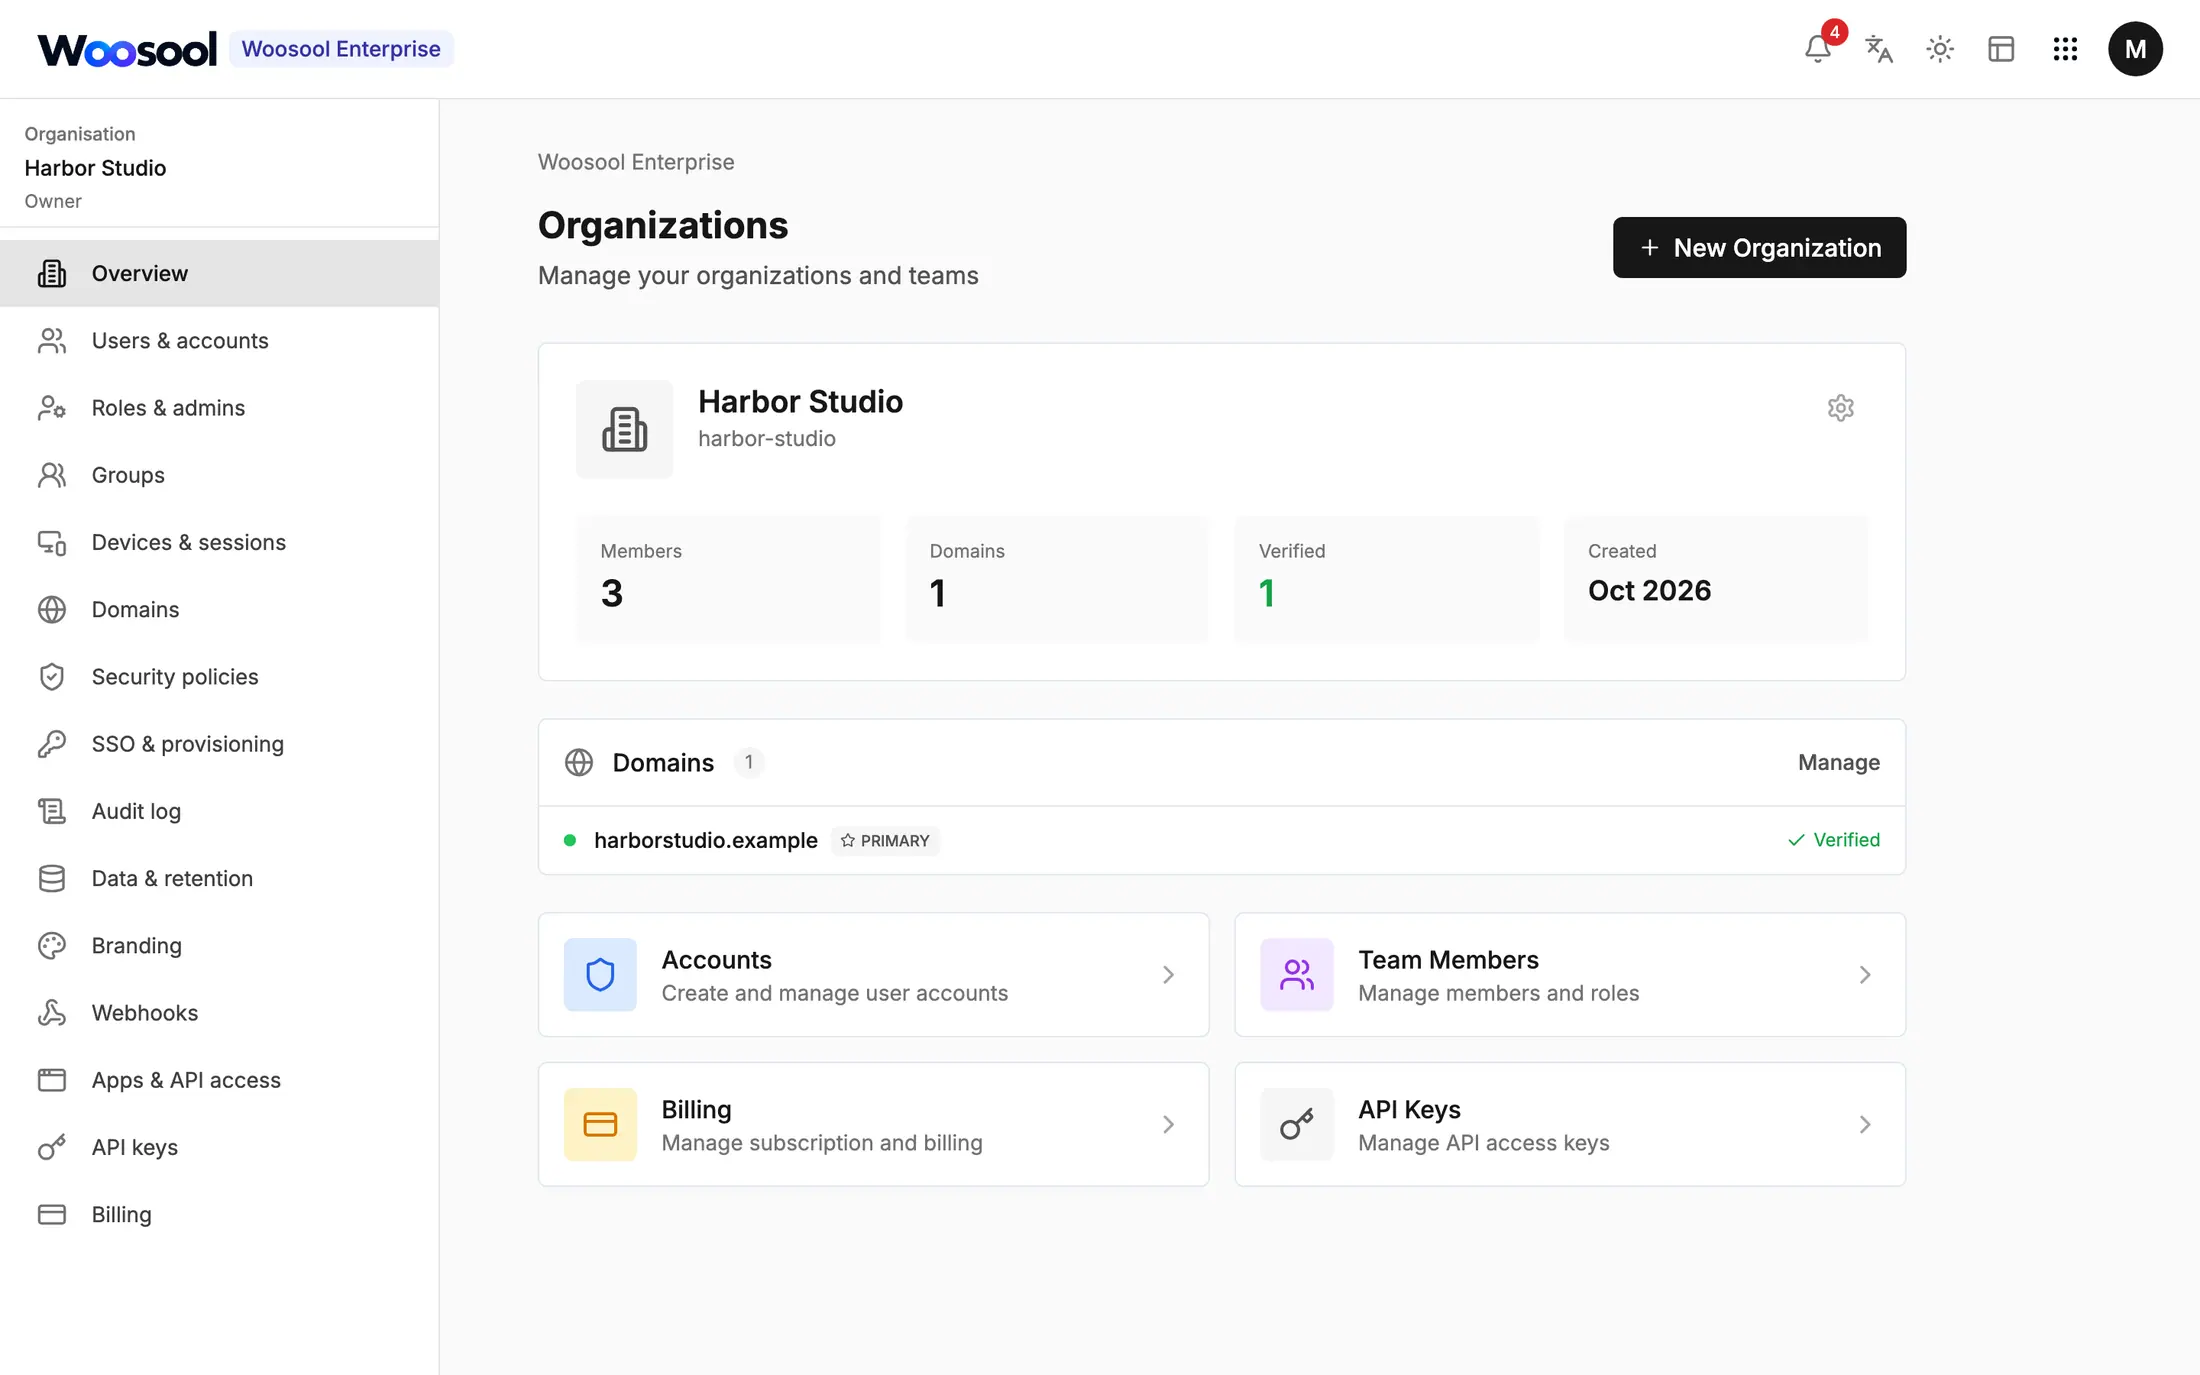This screenshot has height=1375, width=2200.
Task: Click the Data & retention database icon
Action: [x=52, y=878]
